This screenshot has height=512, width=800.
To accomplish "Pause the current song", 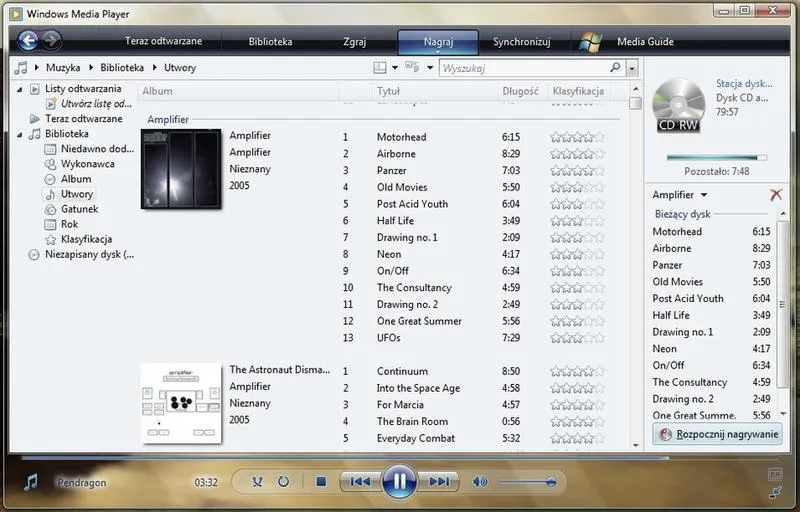I will (x=399, y=481).
